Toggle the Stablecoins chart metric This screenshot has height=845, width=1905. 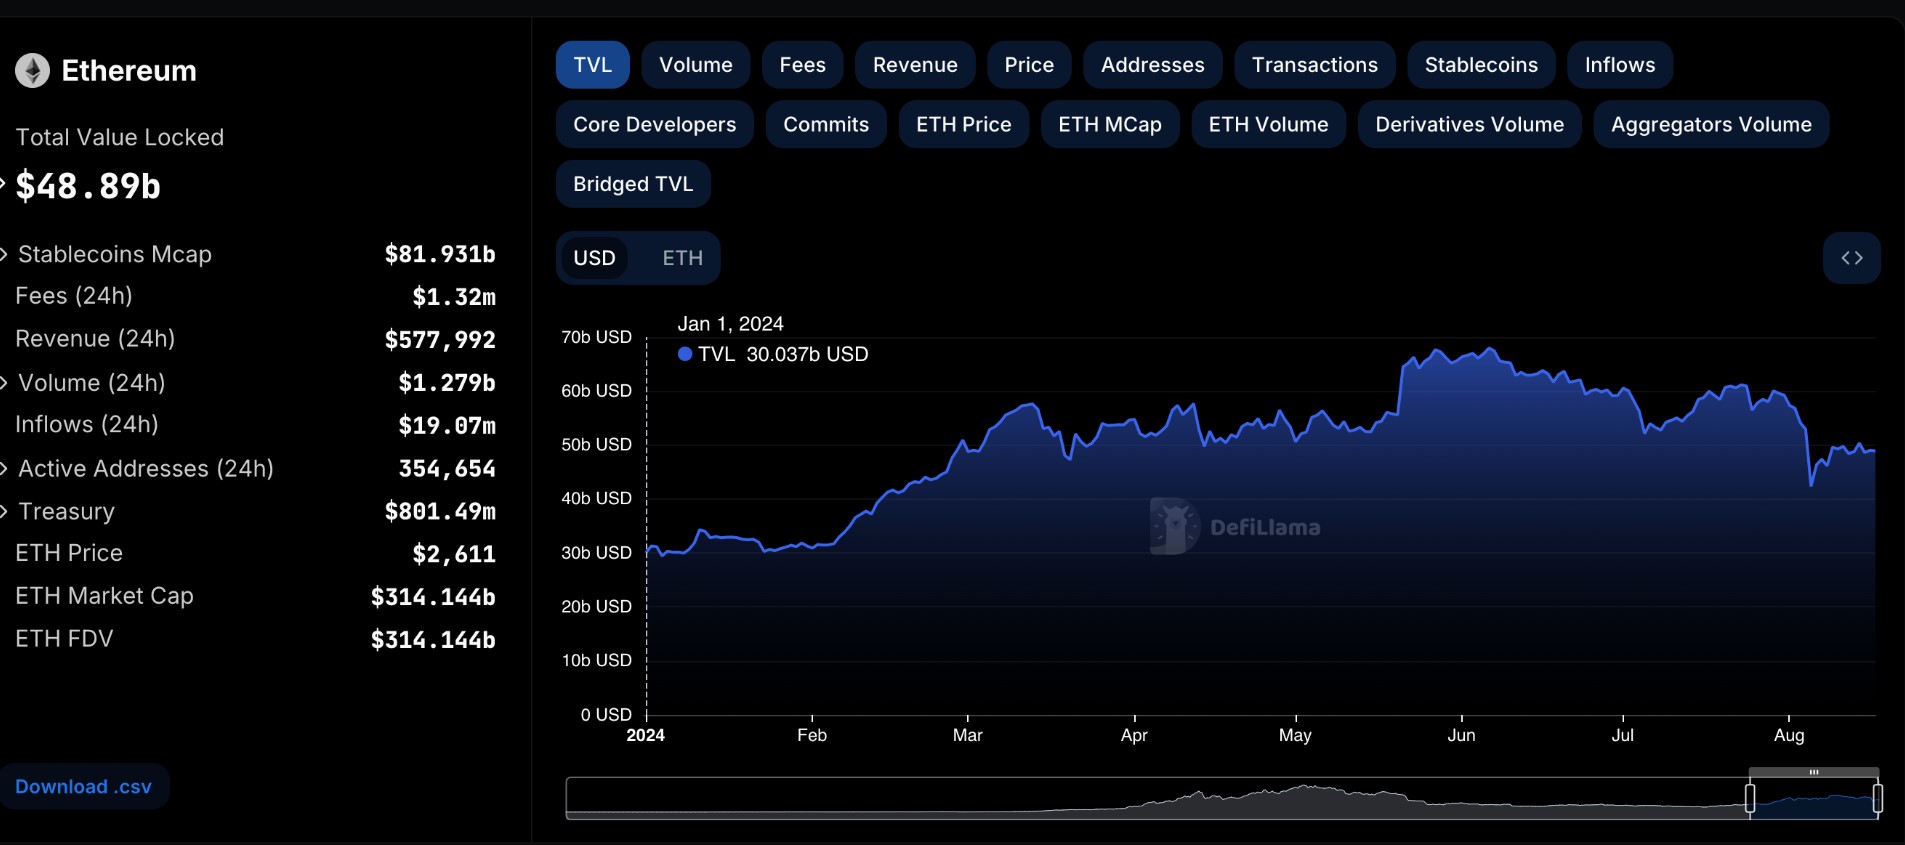pos(1481,65)
